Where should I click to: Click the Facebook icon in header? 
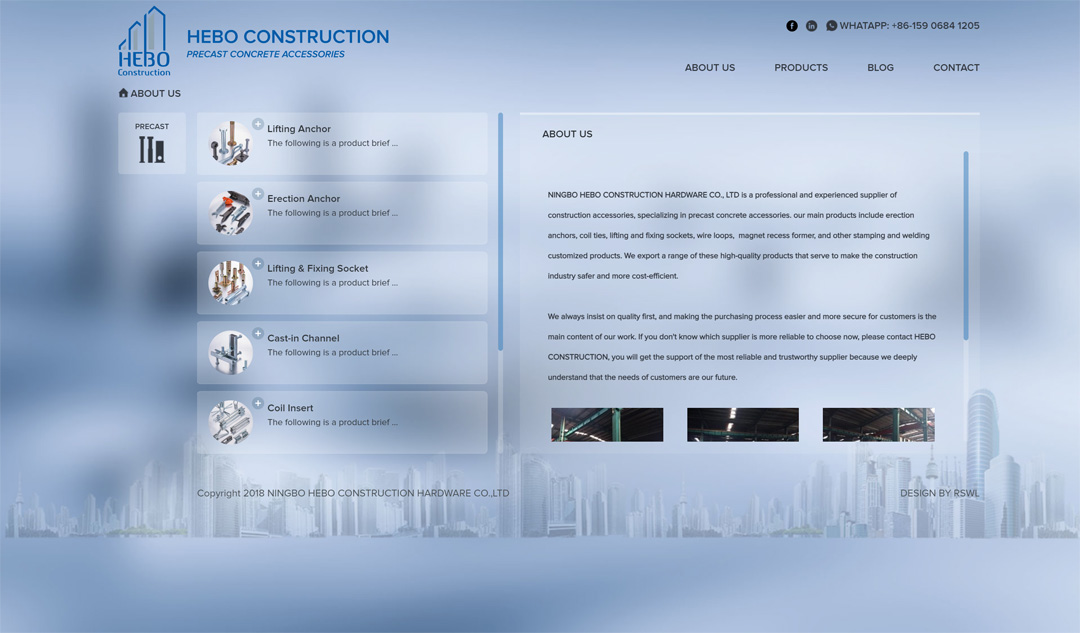click(792, 26)
